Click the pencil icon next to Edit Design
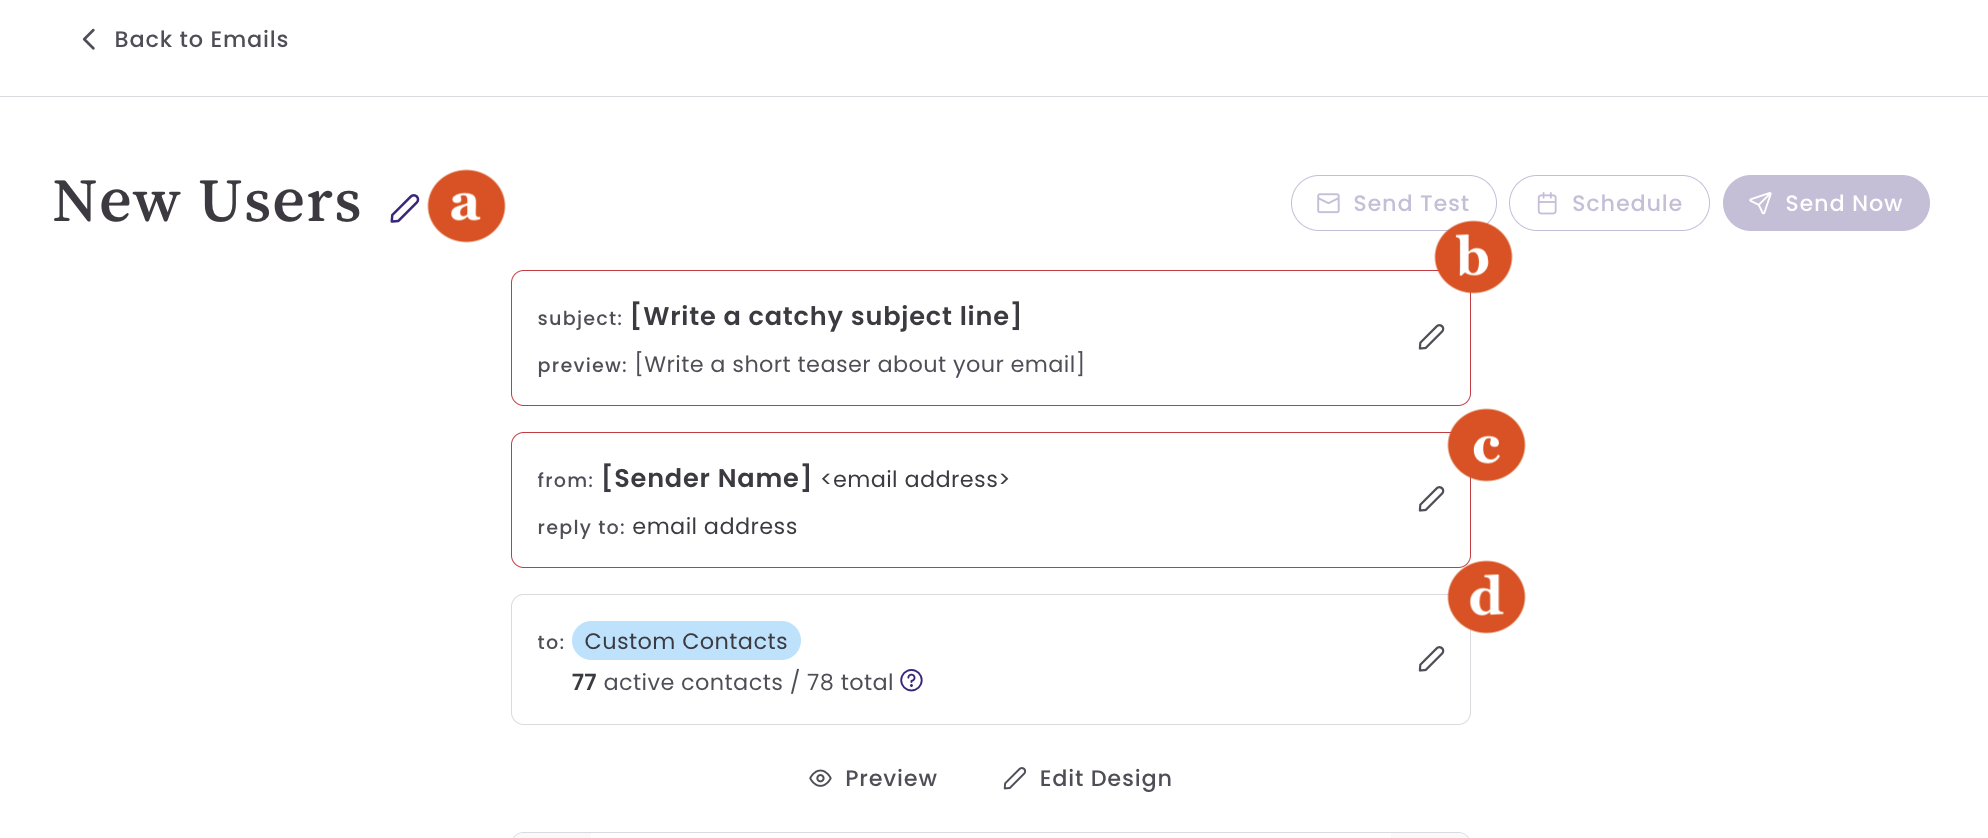The image size is (1988, 838). pyautogui.click(x=1015, y=778)
